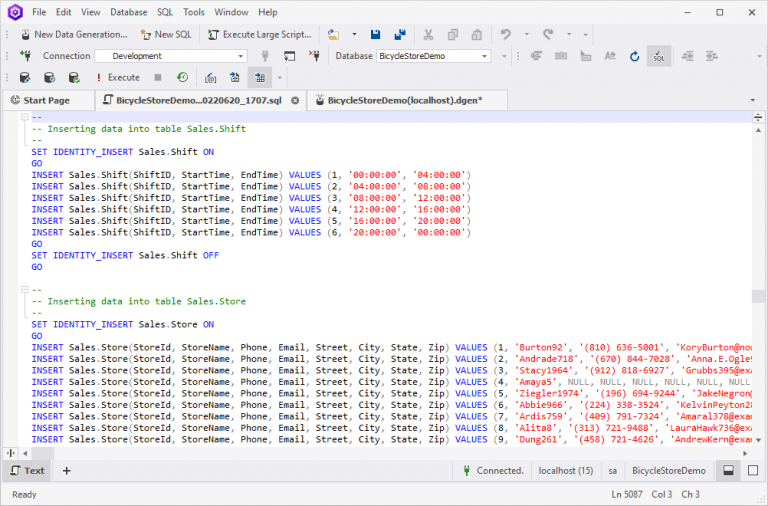The height and width of the screenshot is (506, 768).
Task: Close the BicycleStoreDemo sql tab
Action: click(x=295, y=100)
